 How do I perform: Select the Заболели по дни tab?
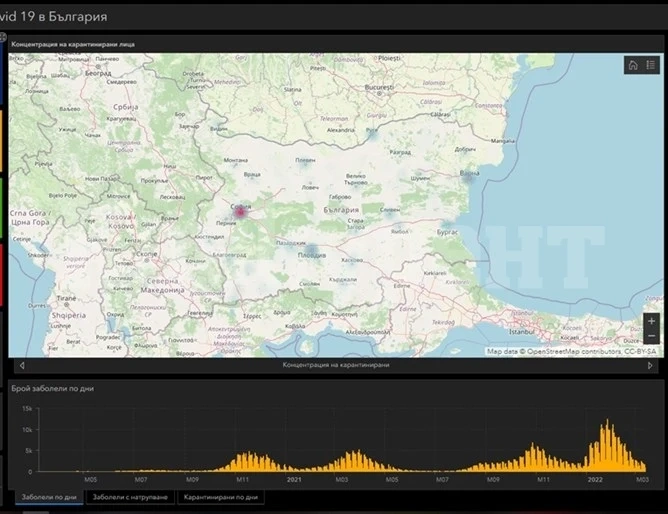(x=49, y=497)
